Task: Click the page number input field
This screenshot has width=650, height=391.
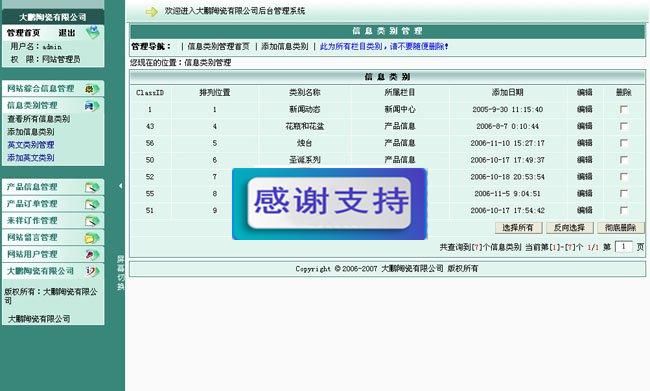Action: (x=623, y=247)
